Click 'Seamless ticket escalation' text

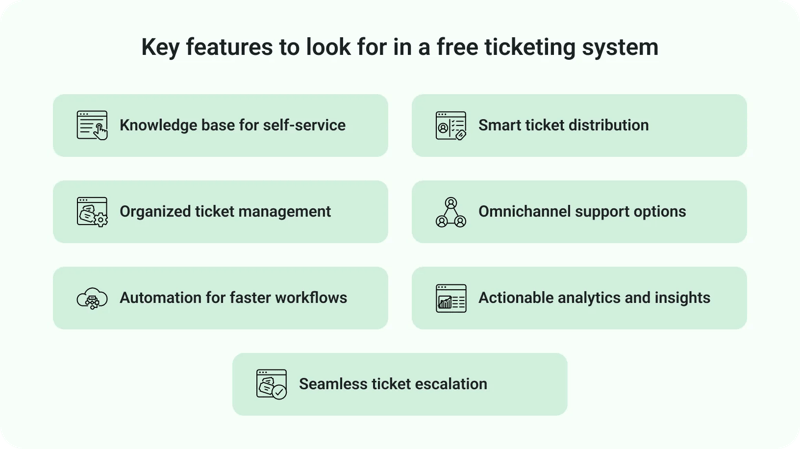click(393, 384)
